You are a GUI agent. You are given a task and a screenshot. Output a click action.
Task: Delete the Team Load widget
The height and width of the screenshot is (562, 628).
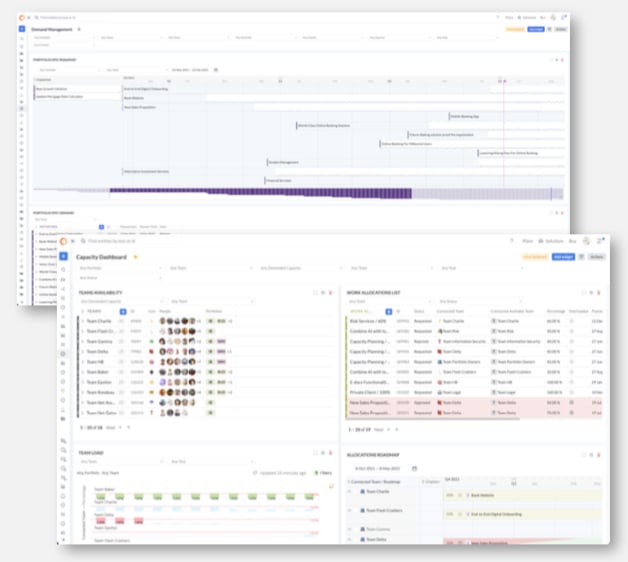coord(330,453)
